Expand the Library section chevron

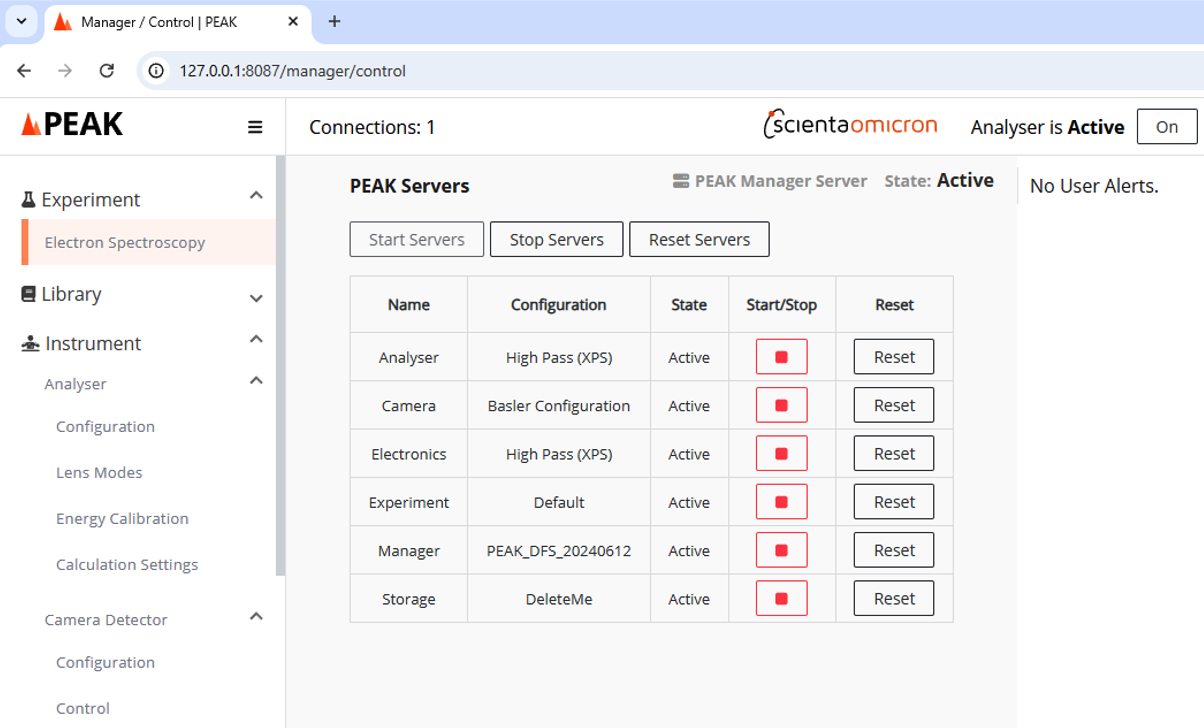point(256,297)
